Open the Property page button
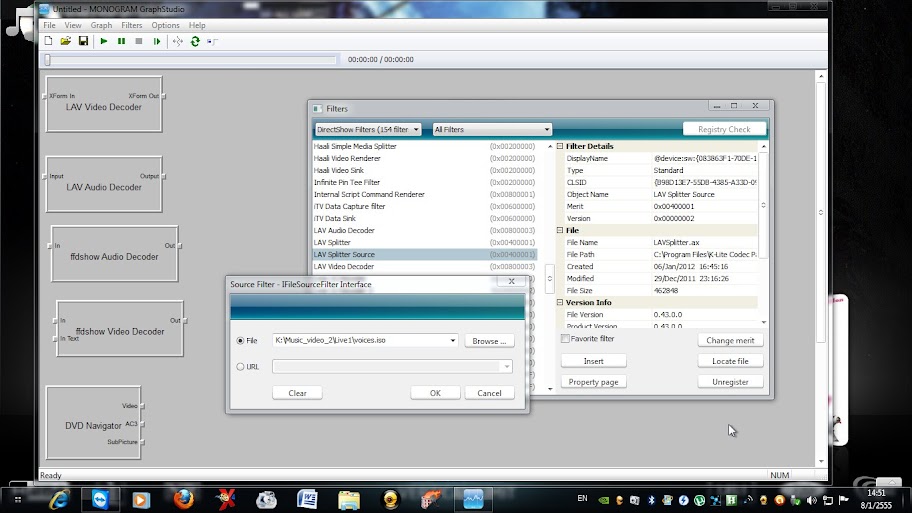The width and height of the screenshot is (912, 513). point(594,382)
